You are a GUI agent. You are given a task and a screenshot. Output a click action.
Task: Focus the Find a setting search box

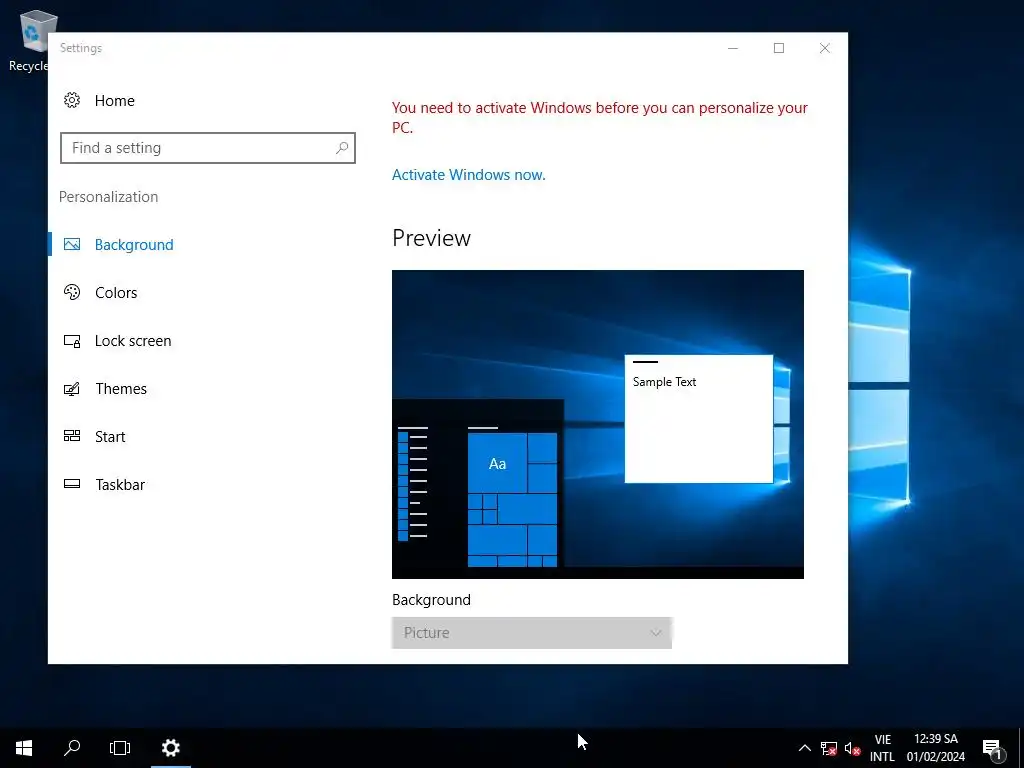tap(208, 148)
